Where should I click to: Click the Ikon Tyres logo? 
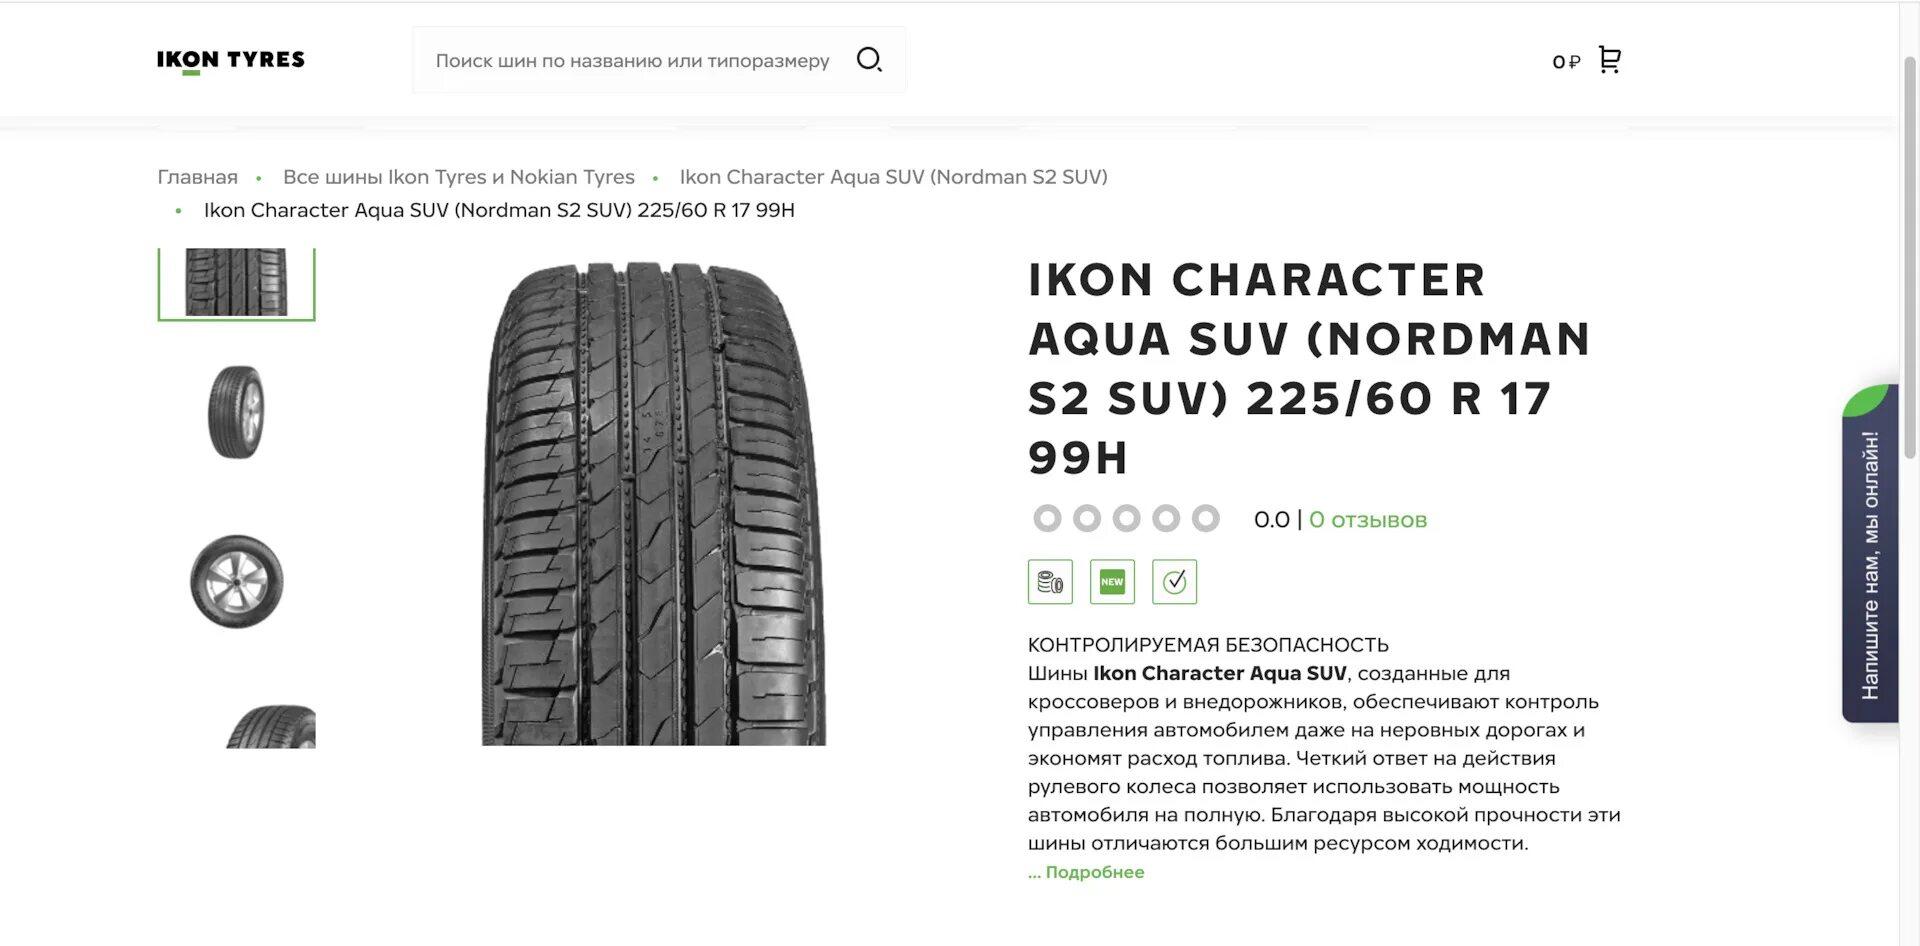[x=231, y=61]
